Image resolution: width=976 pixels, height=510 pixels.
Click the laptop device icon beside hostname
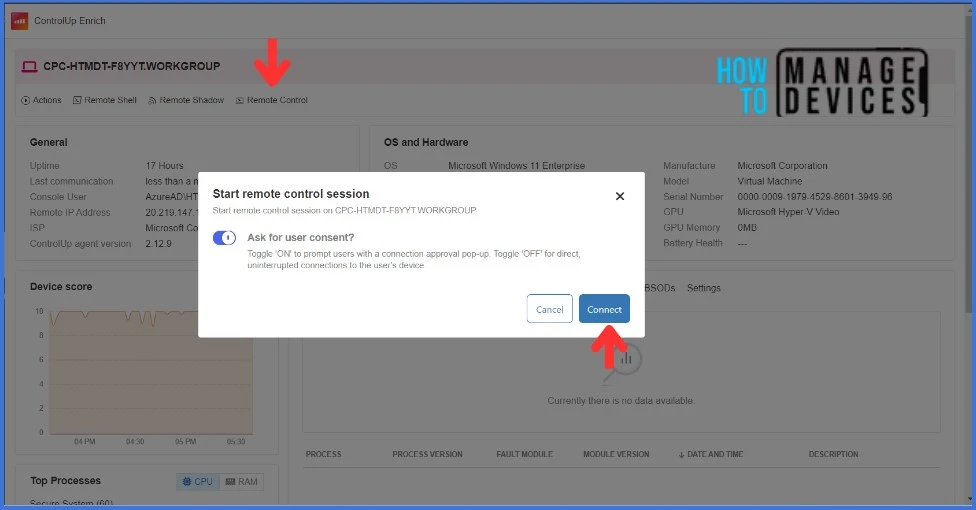click(x=29, y=66)
